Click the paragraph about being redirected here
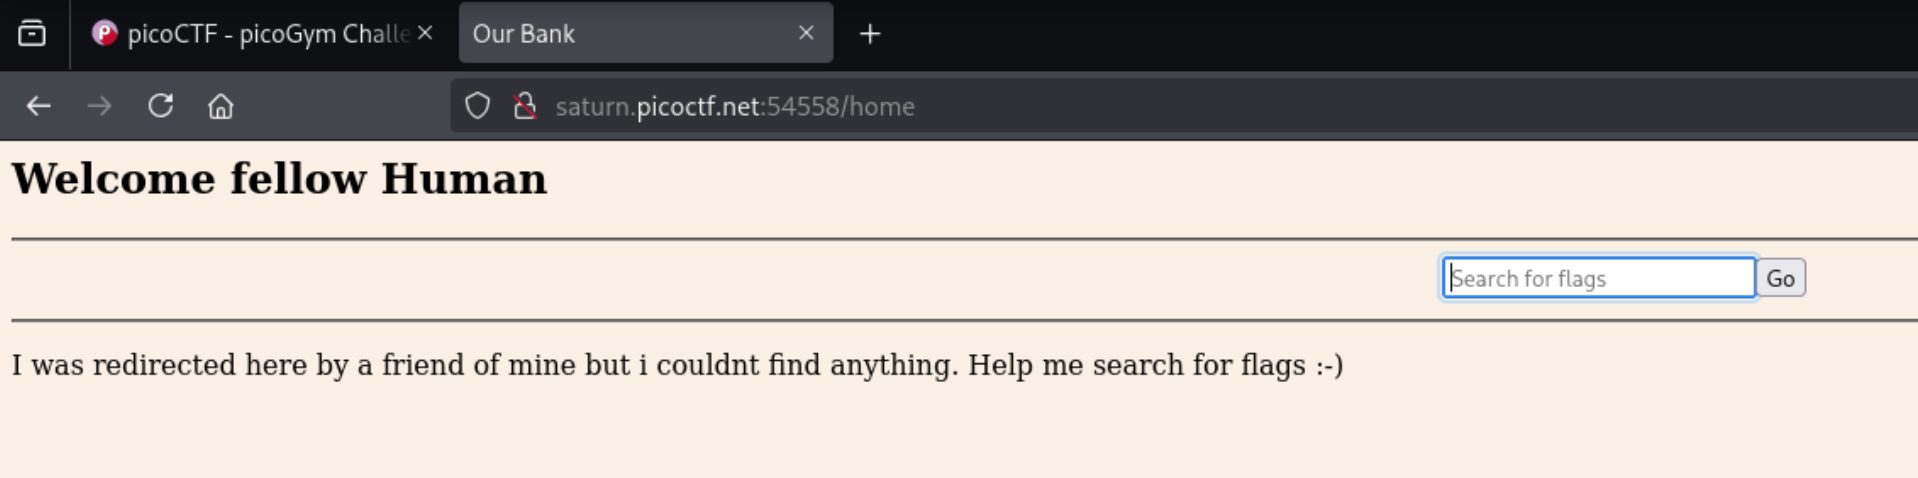This screenshot has height=478, width=1918. click(677, 365)
